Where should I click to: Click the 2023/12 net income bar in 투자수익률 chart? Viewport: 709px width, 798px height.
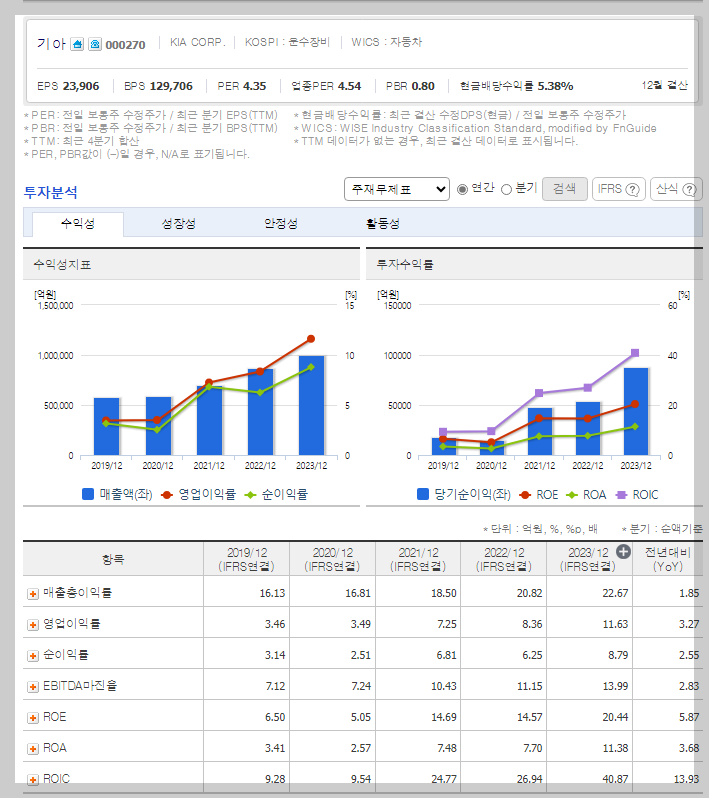pyautogui.click(x=636, y=411)
